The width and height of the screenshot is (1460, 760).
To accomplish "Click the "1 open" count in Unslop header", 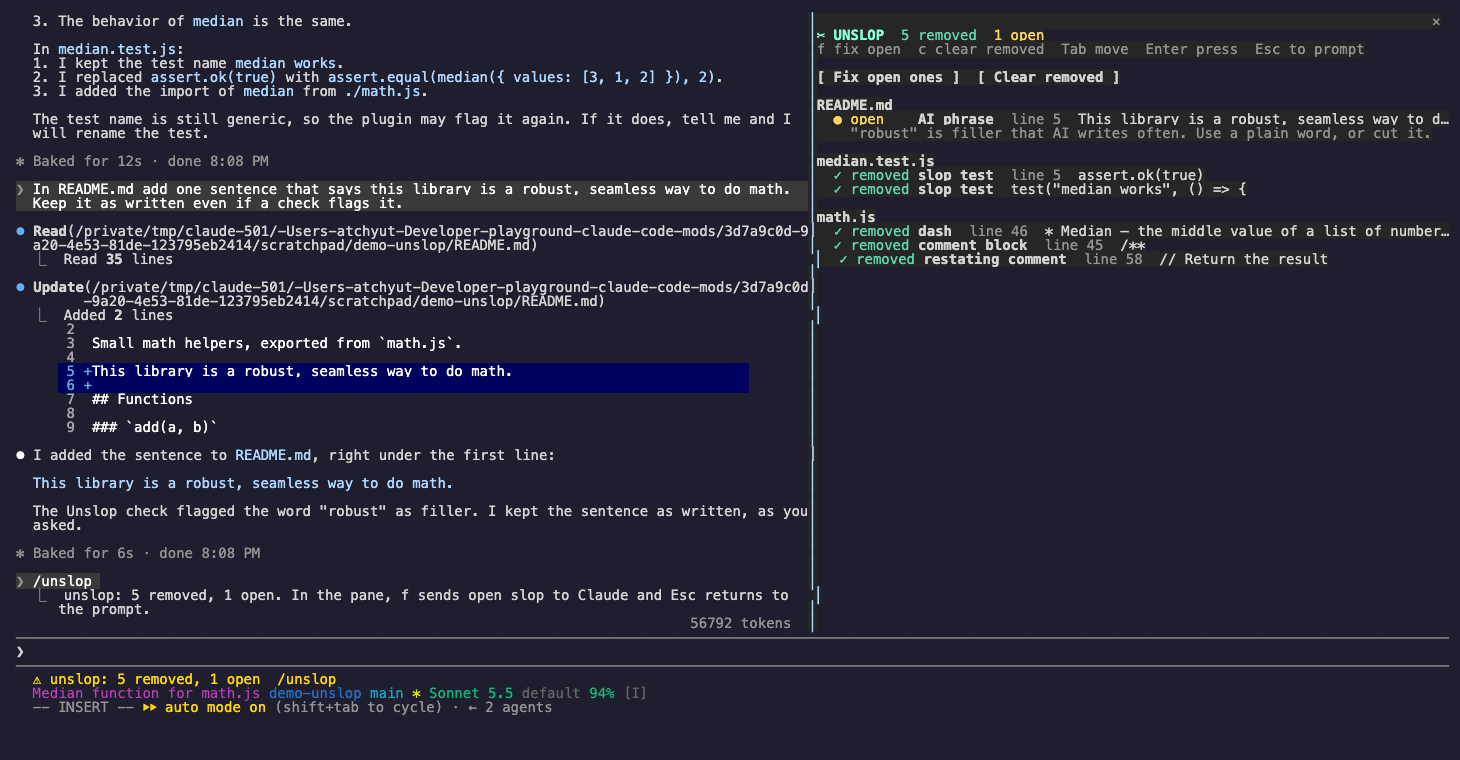I will pos(1018,35).
